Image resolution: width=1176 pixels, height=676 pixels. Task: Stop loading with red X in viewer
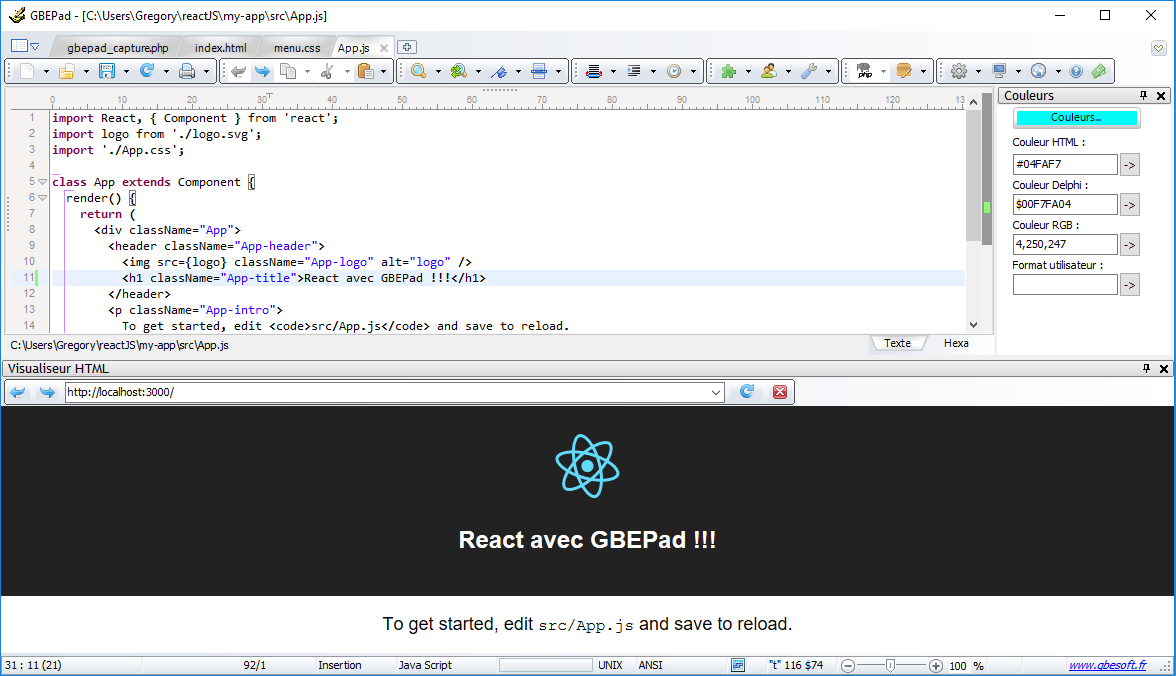tap(780, 392)
